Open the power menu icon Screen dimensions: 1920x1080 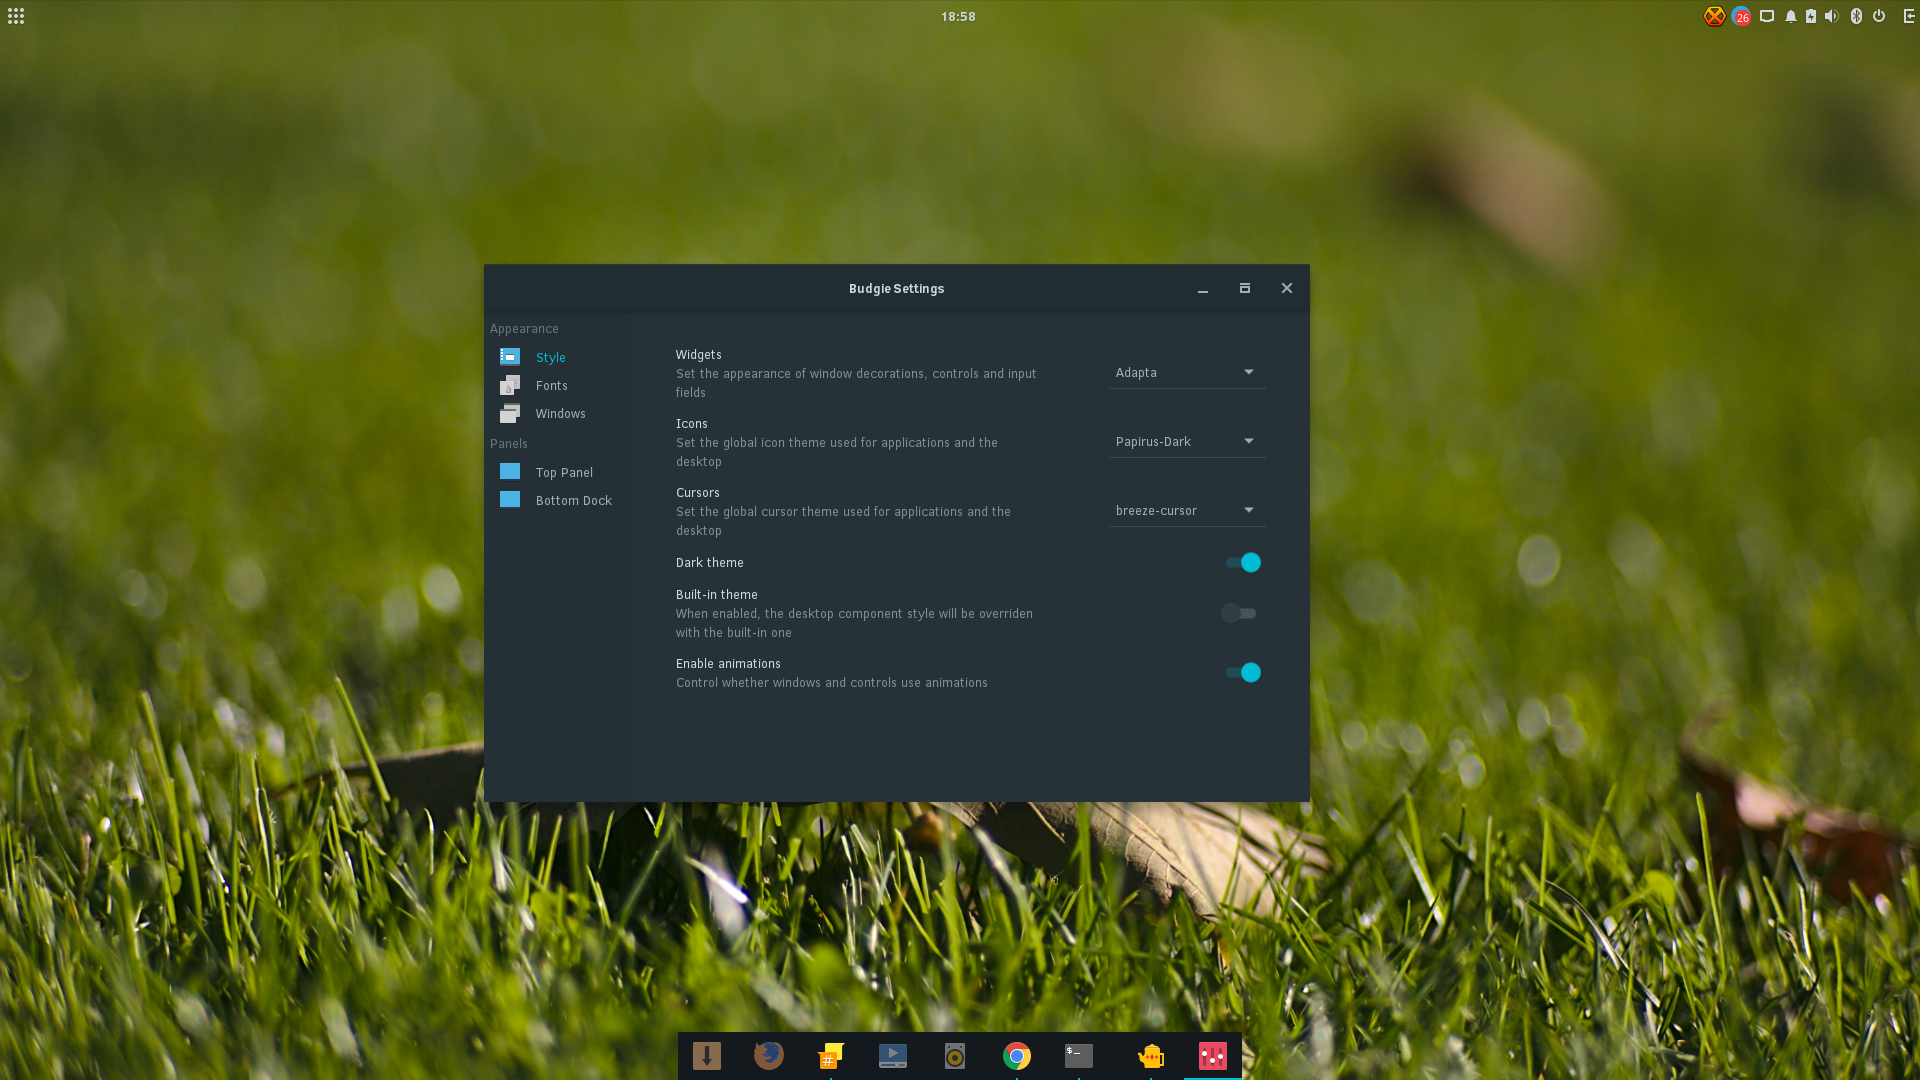click(1879, 16)
